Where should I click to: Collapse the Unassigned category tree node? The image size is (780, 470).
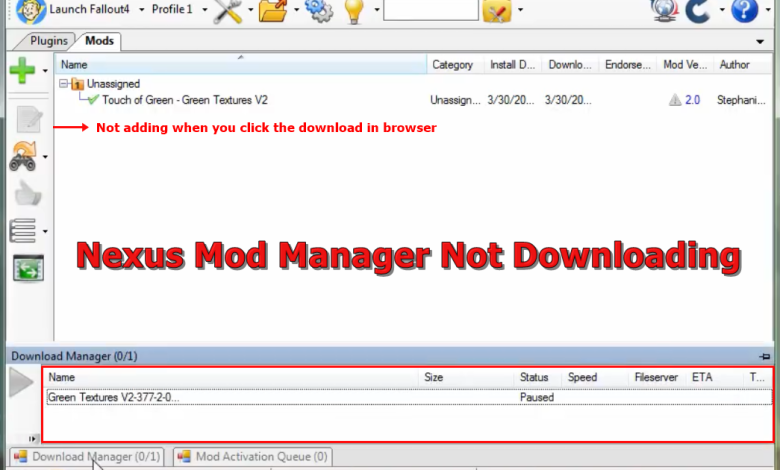click(x=63, y=84)
